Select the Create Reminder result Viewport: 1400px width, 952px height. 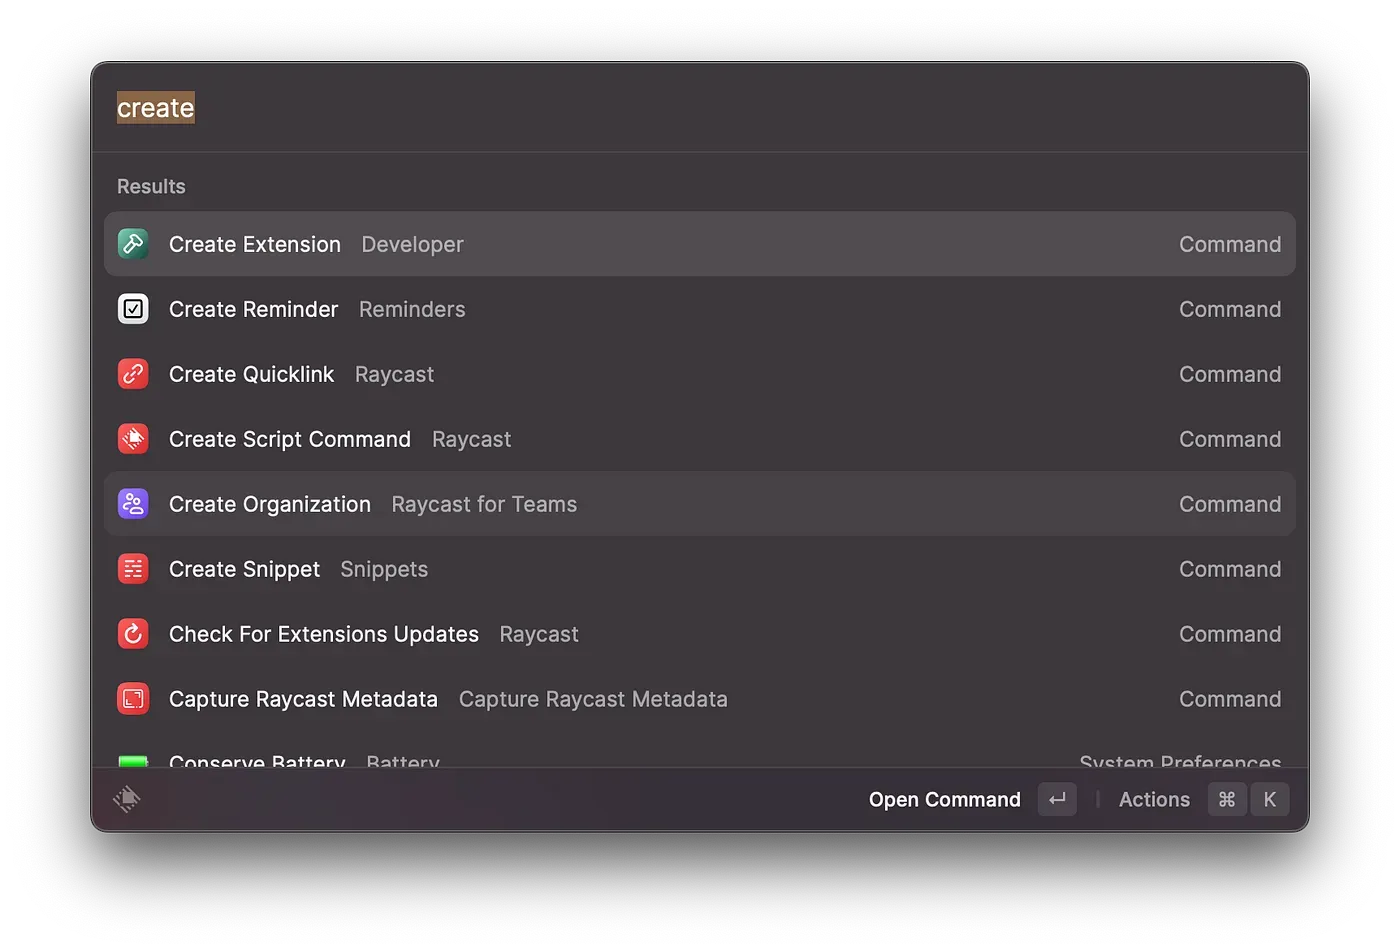(700, 309)
